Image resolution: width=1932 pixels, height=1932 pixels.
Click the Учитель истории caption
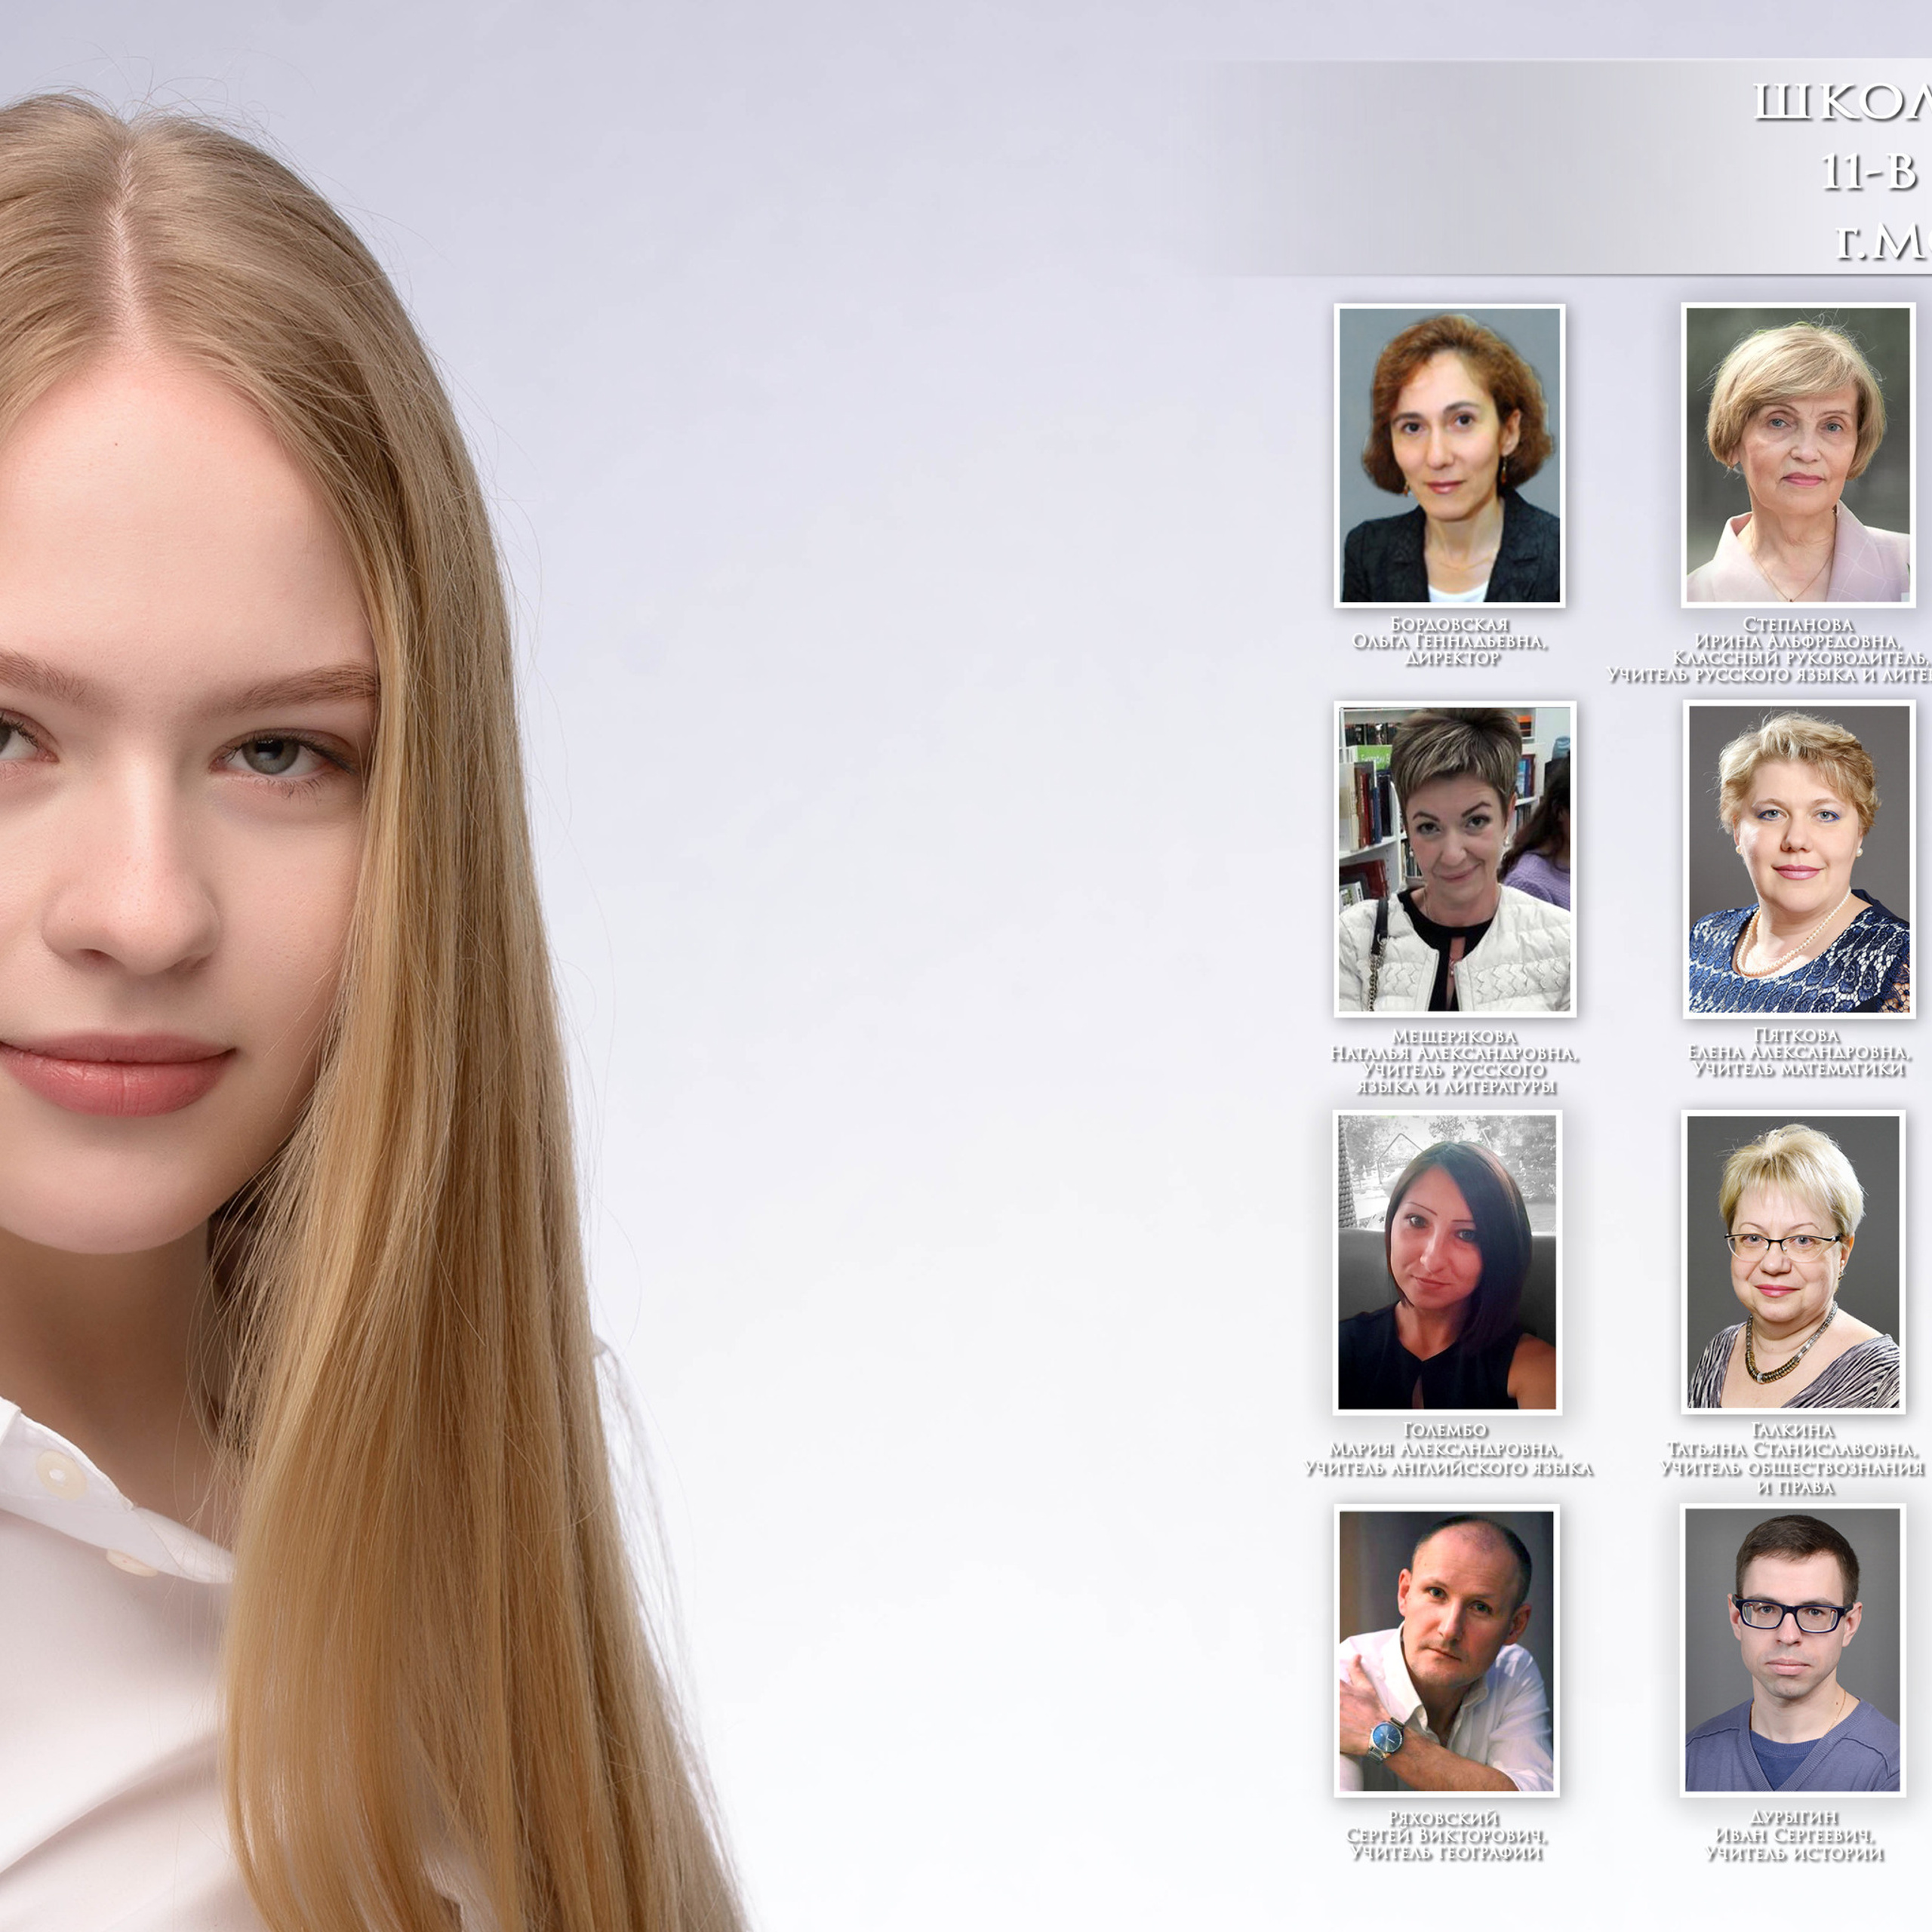coord(1795,1855)
